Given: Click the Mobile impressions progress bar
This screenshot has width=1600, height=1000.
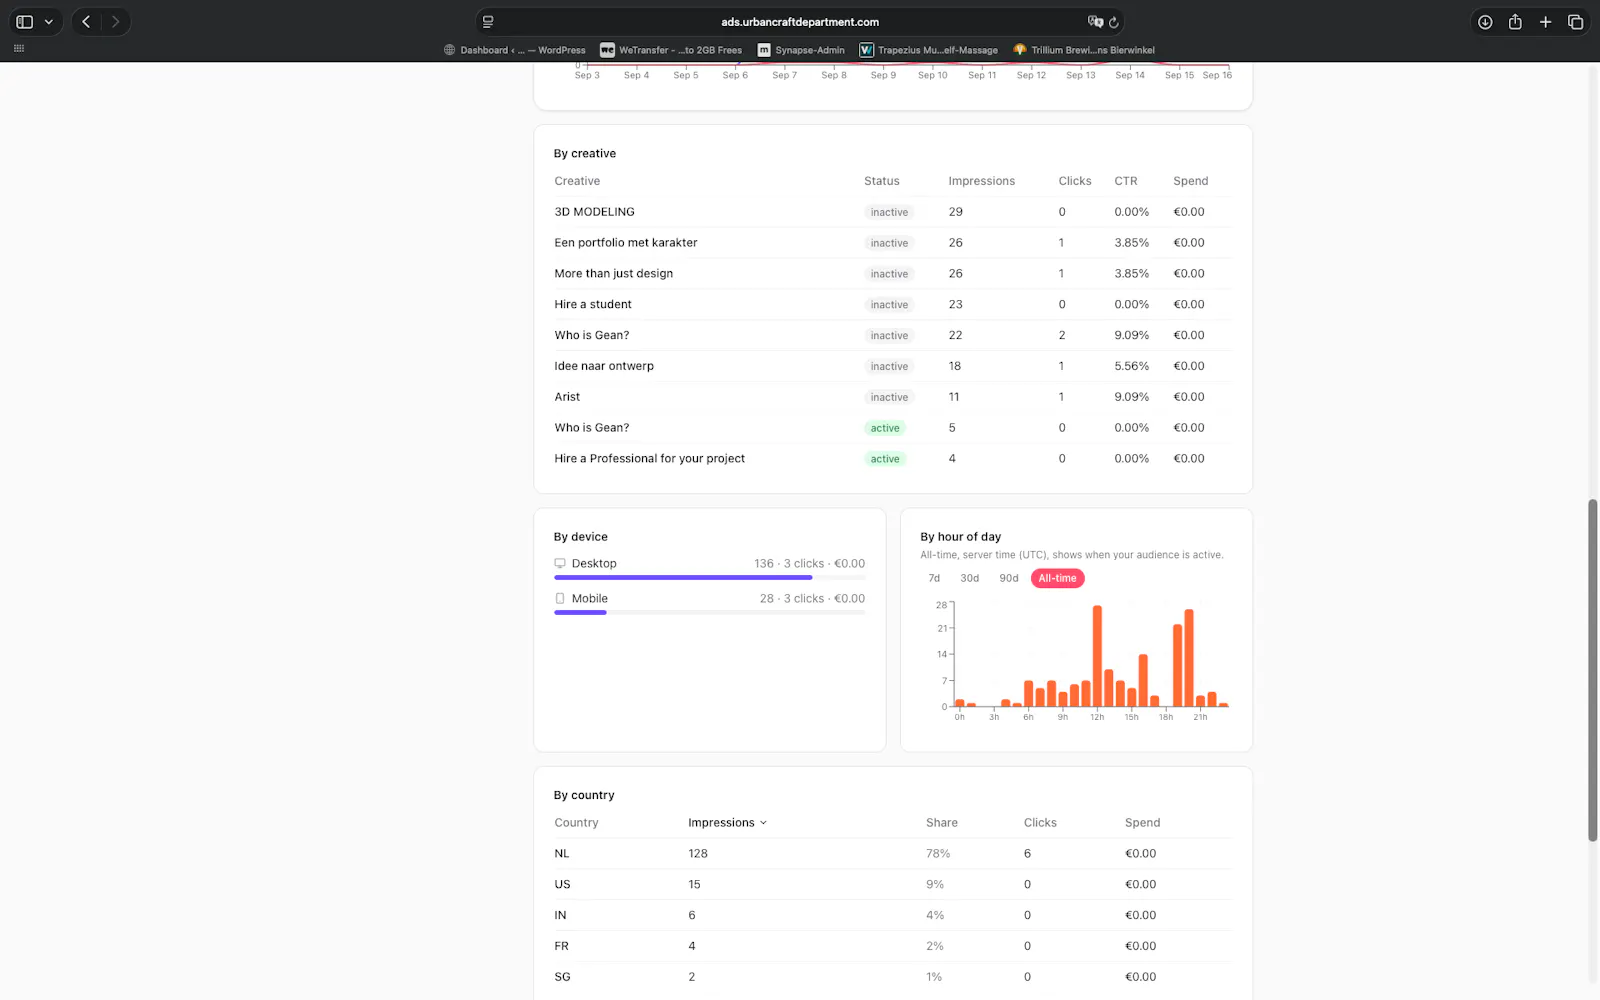Looking at the screenshot, I should 710,612.
